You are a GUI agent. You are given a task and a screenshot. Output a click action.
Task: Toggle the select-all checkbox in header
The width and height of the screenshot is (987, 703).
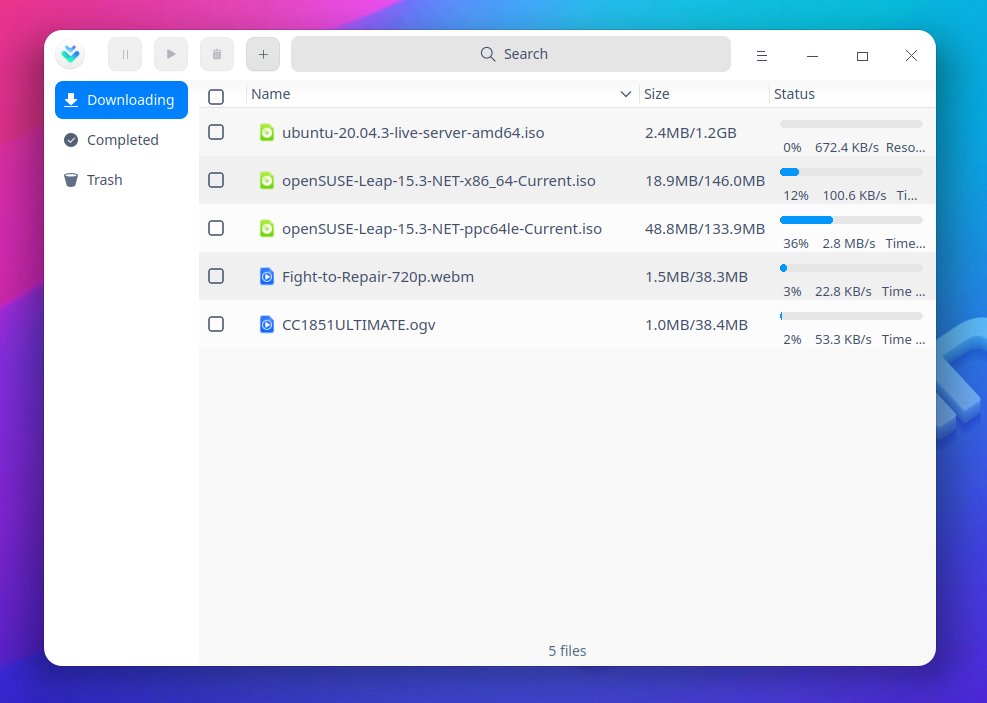point(216,96)
